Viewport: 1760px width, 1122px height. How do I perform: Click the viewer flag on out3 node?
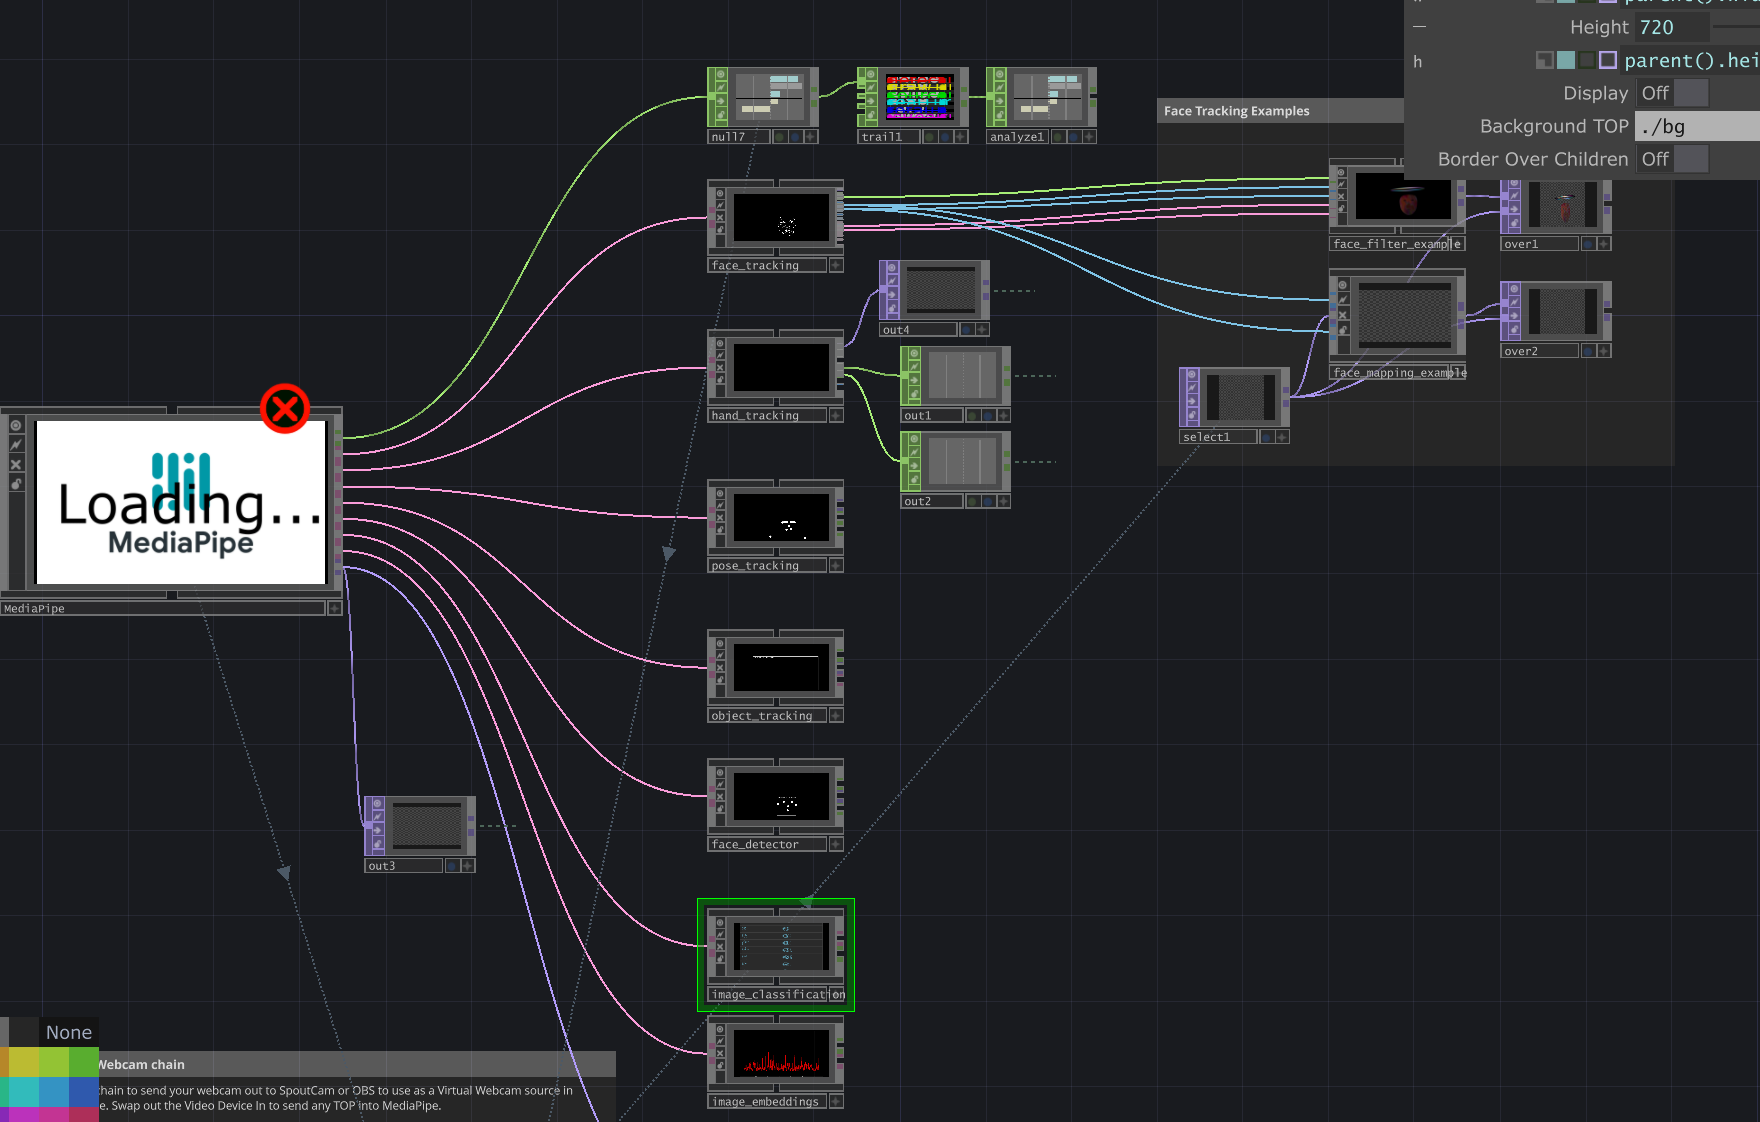[x=378, y=803]
